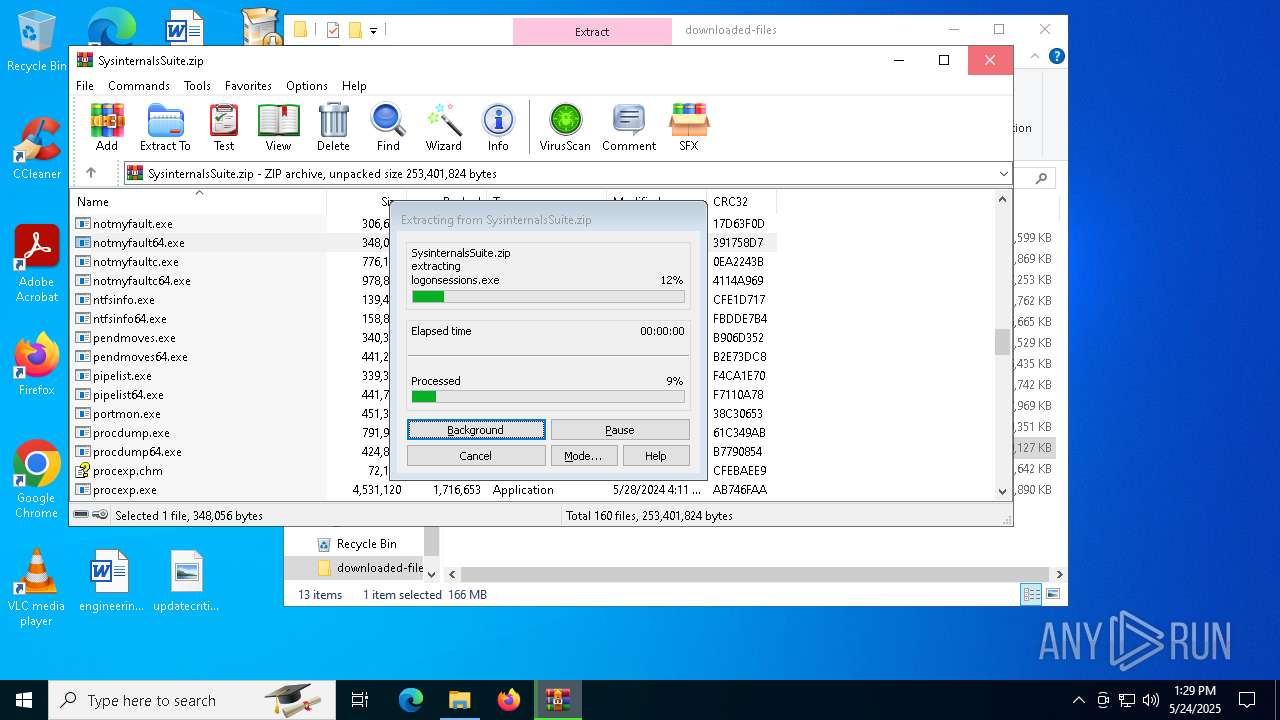1280x720 pixels.
Task: Open VLC media player desktop icon
Action: click(x=37, y=588)
